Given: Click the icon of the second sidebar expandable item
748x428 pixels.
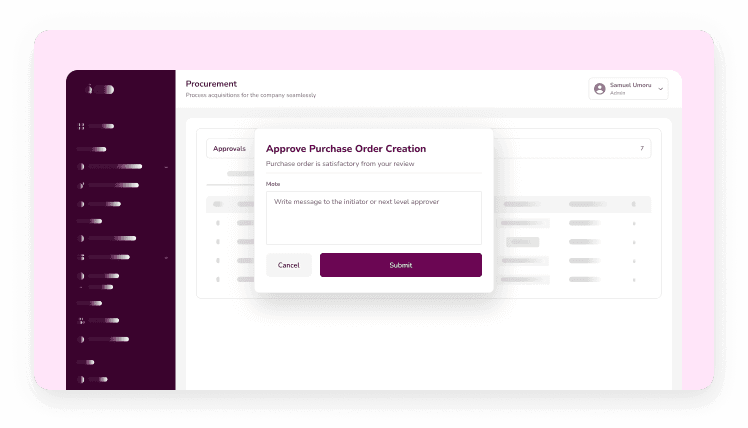Looking at the screenshot, I should point(82,257).
